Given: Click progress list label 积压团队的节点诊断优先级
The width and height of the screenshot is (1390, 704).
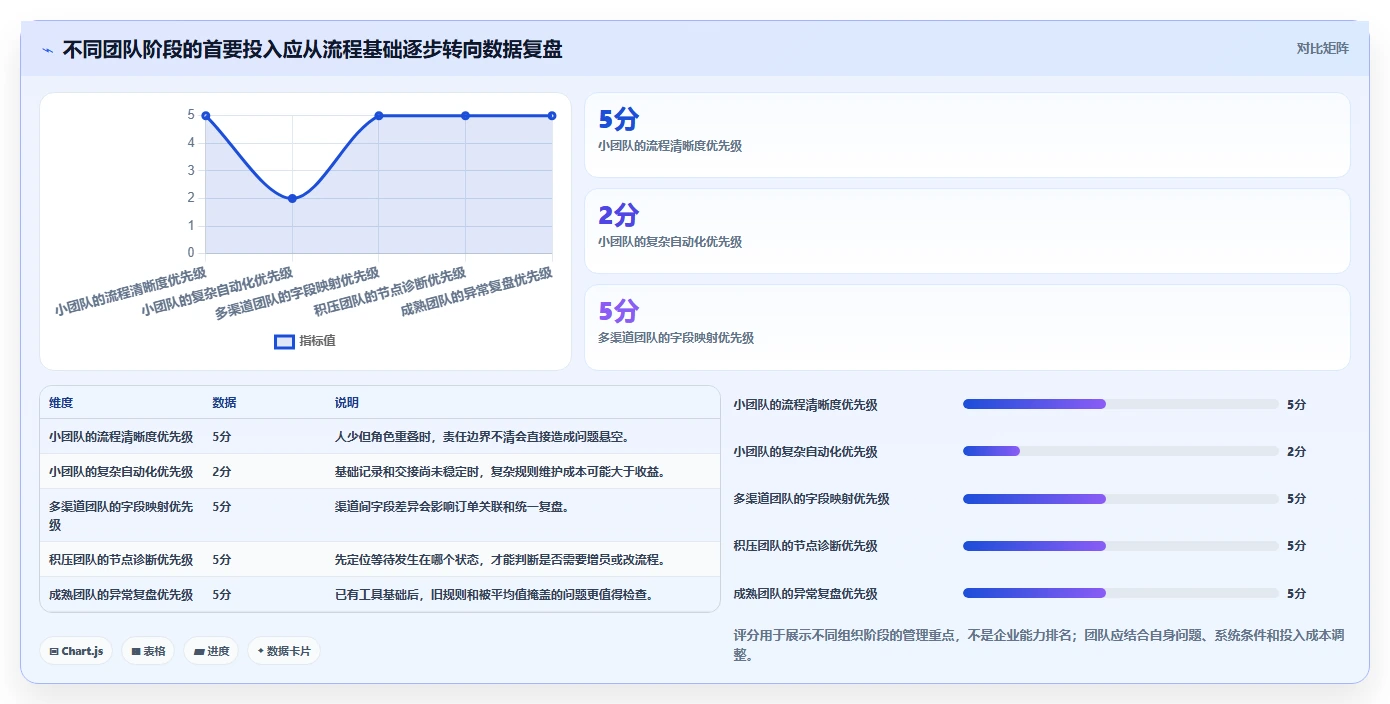Looking at the screenshot, I should pyautogui.click(x=805, y=546).
